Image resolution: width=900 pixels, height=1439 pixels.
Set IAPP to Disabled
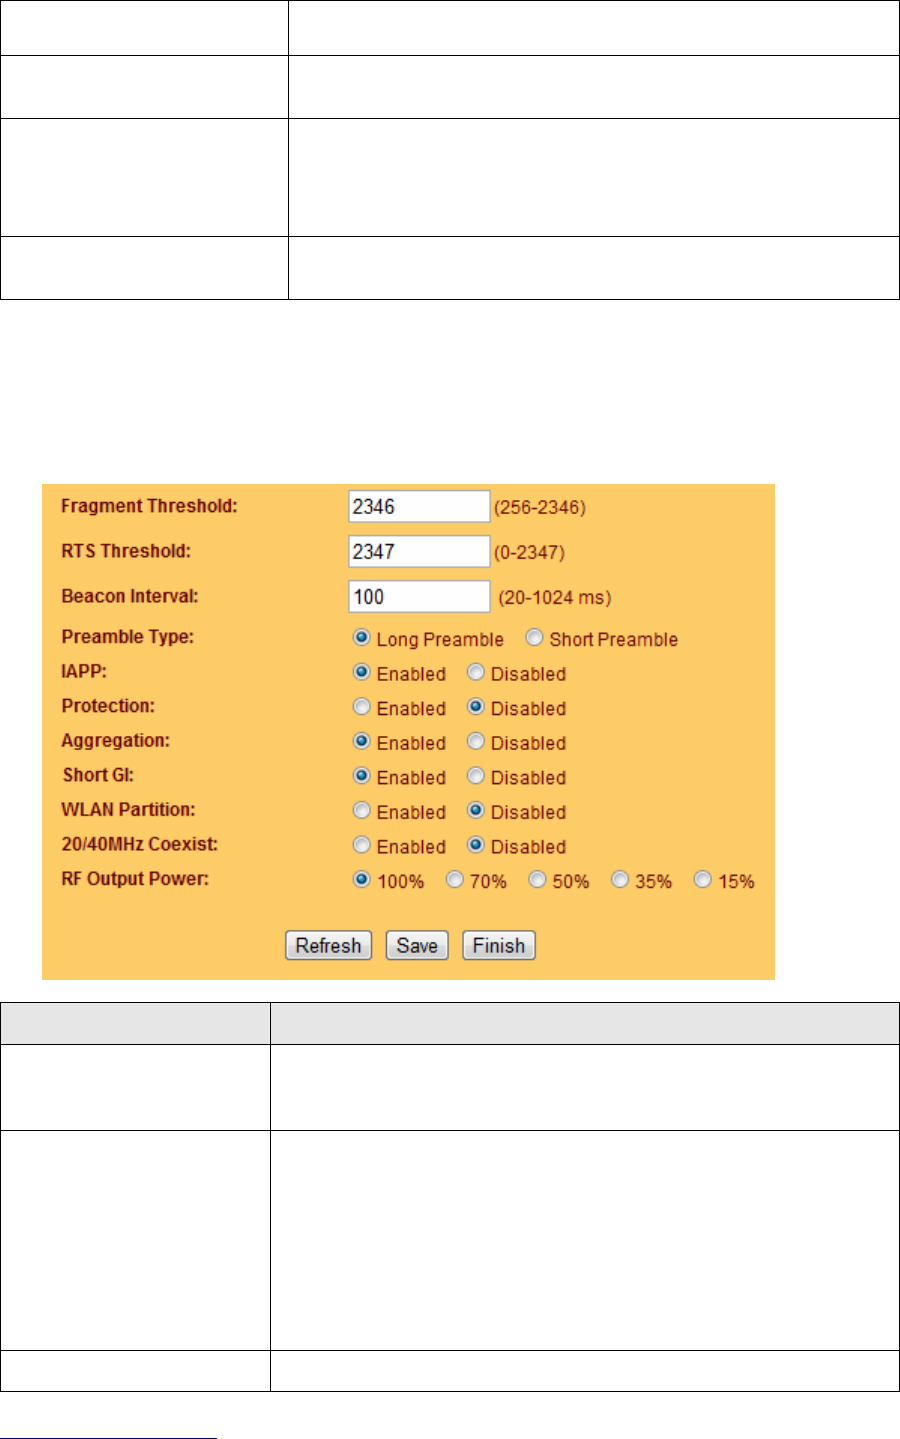click(476, 672)
